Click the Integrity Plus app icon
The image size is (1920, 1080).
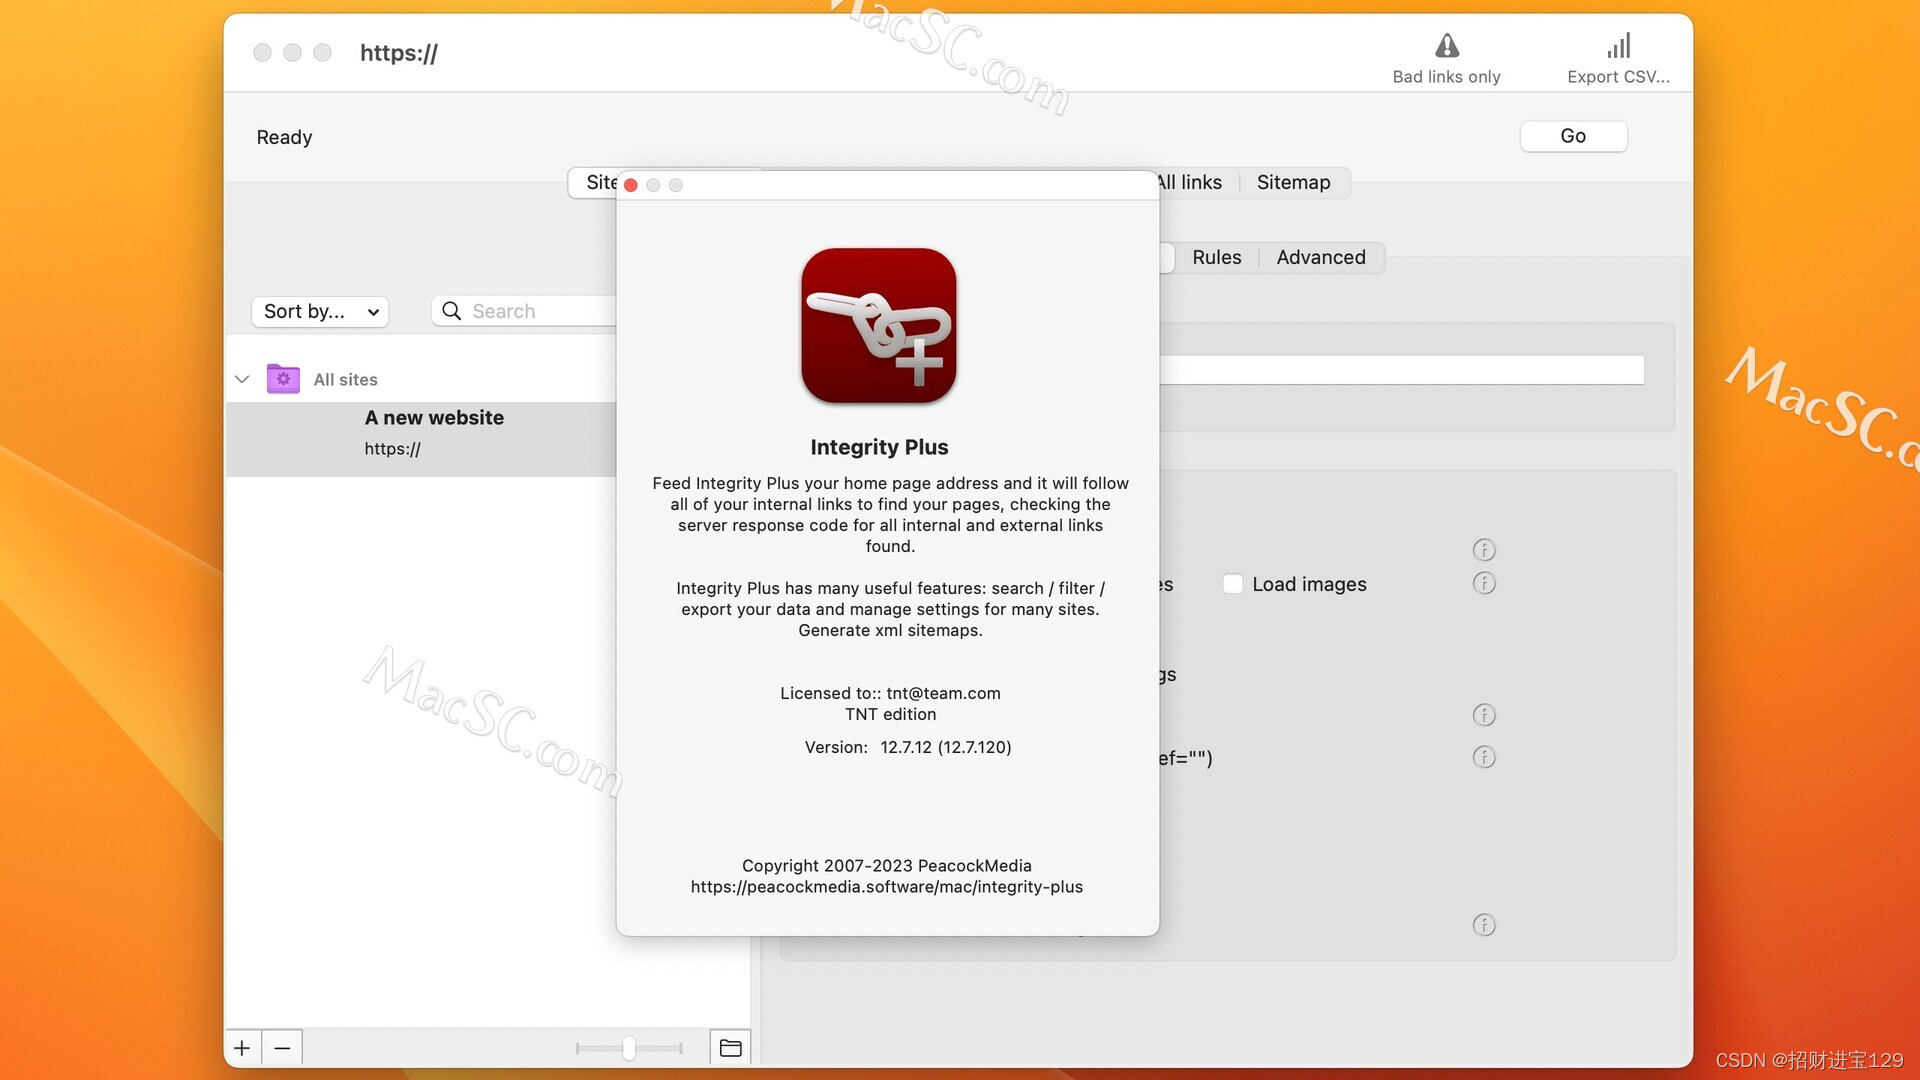[x=879, y=326]
